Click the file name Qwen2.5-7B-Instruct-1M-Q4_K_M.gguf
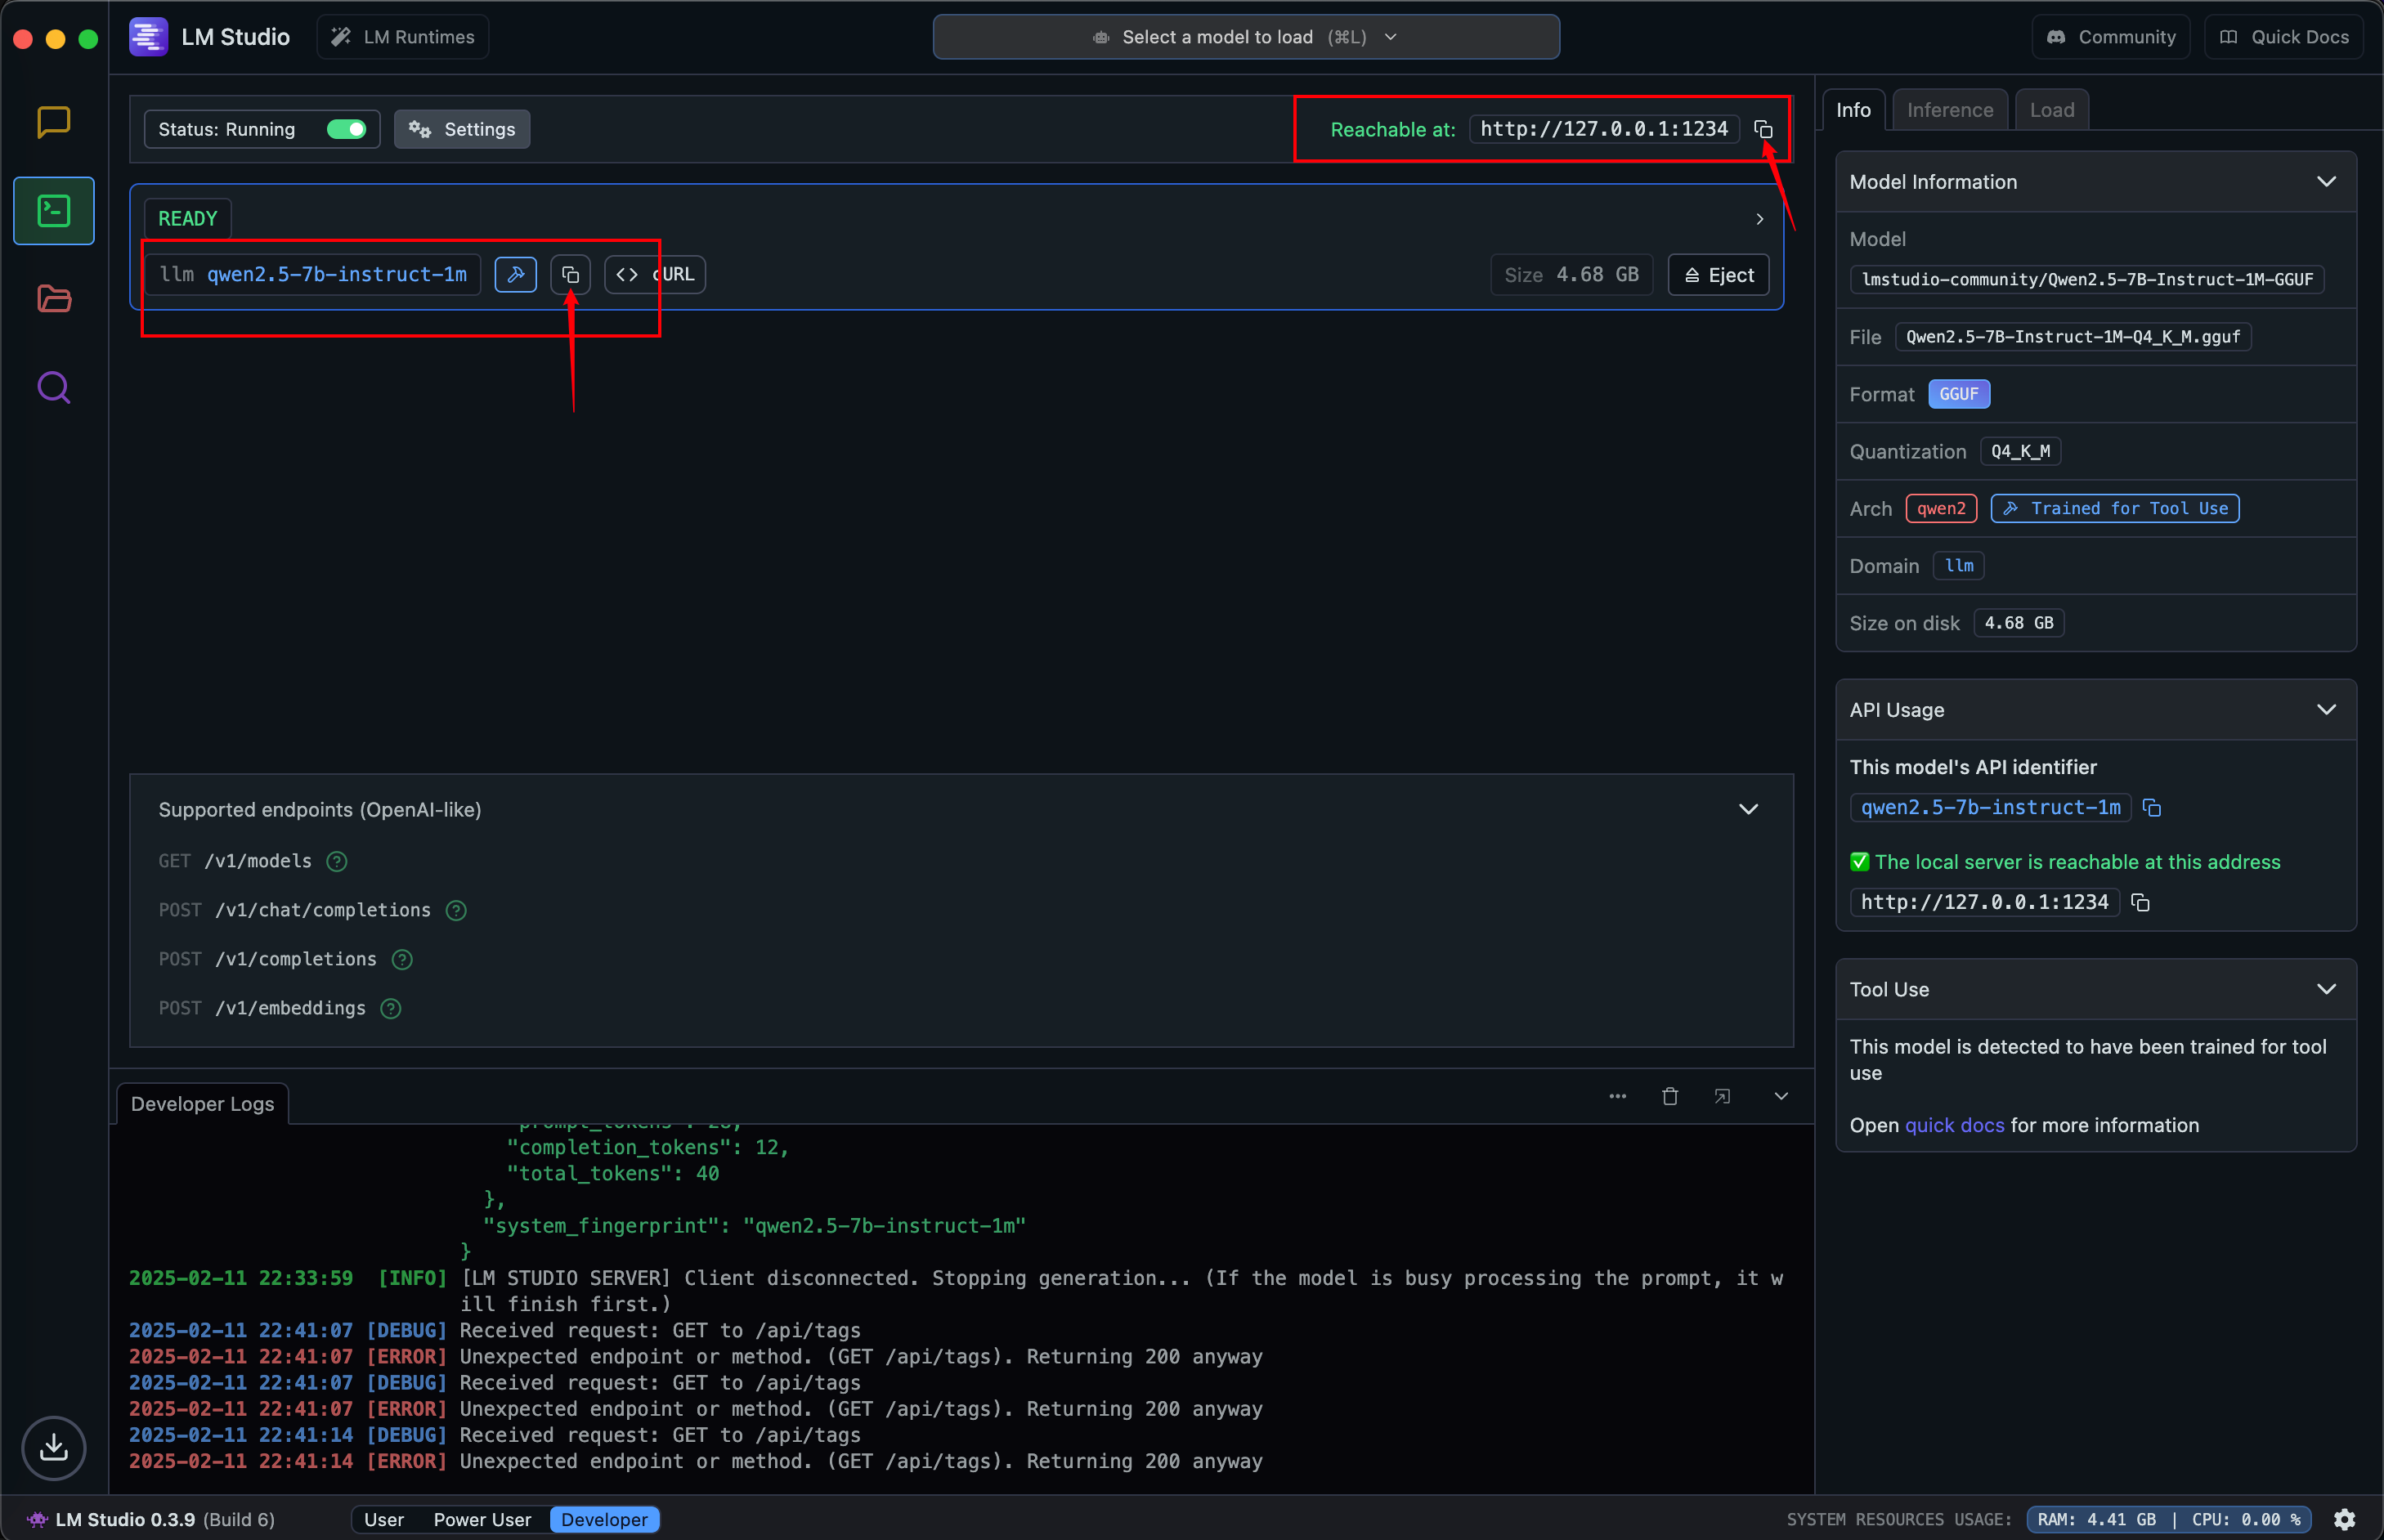 (x=2073, y=337)
